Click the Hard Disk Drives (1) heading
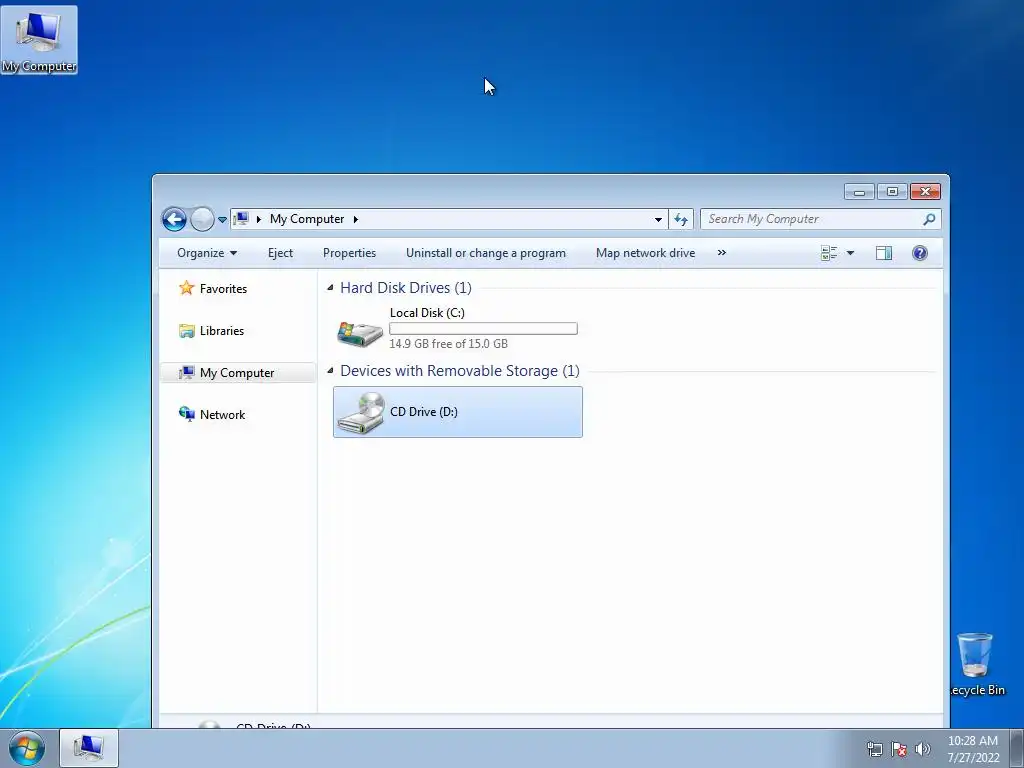This screenshot has height=768, width=1024. click(406, 287)
